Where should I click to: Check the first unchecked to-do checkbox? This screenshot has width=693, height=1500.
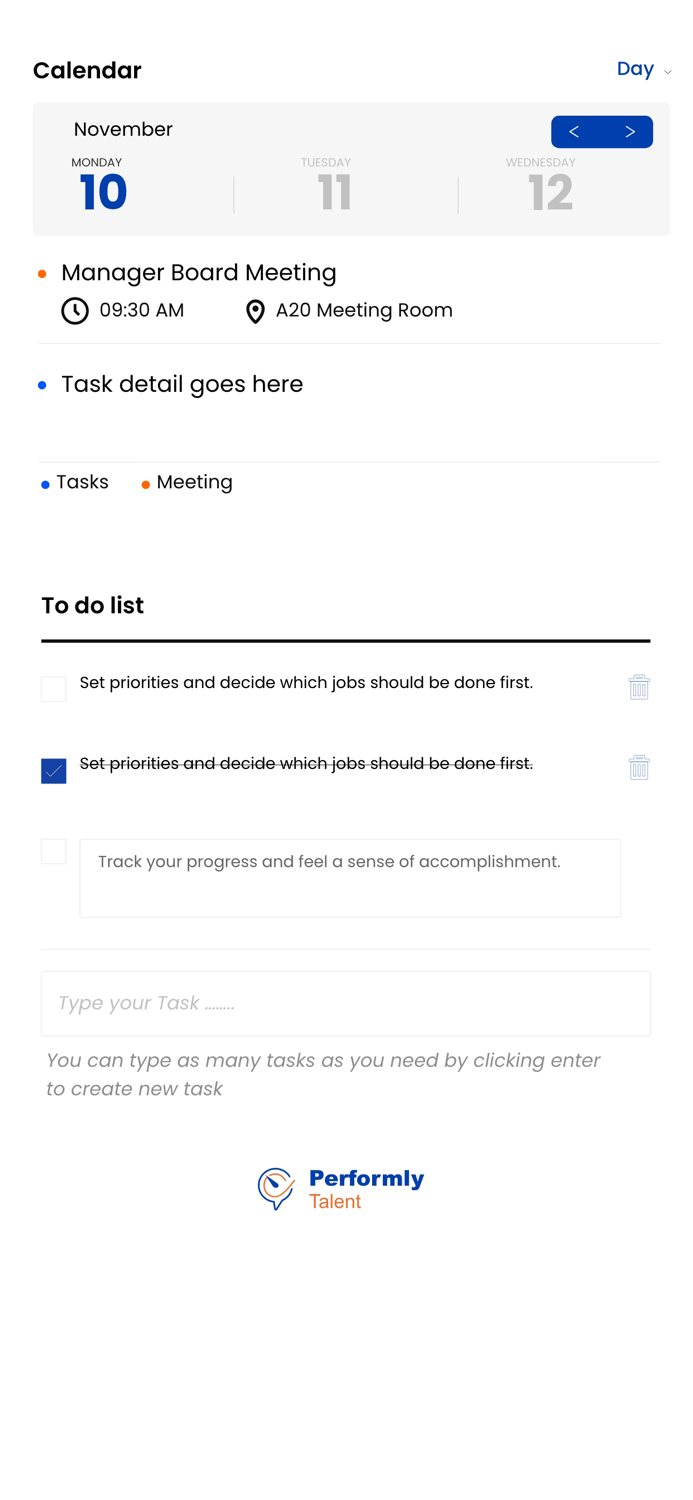54,688
